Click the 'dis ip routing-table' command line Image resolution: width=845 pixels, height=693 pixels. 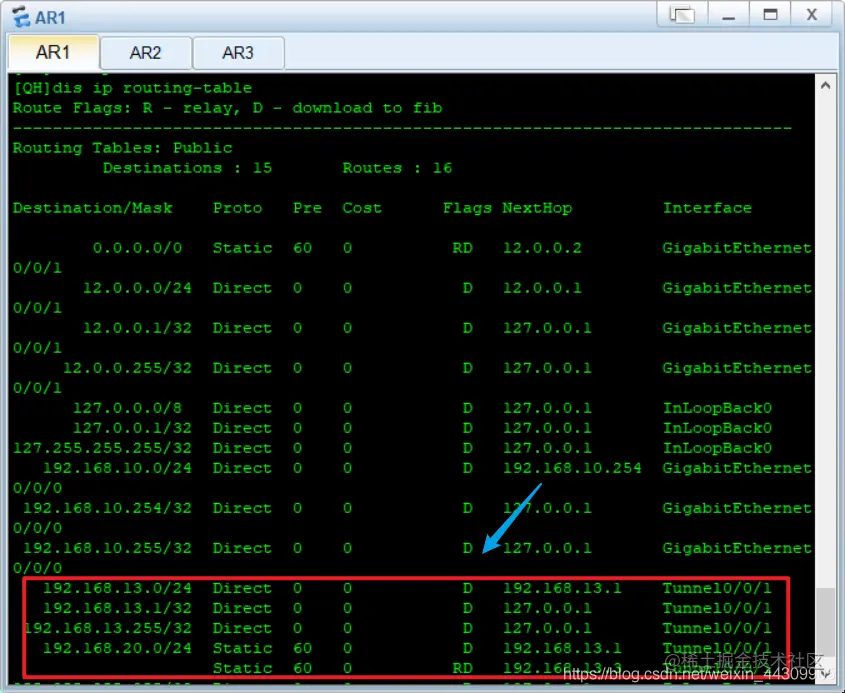click(133, 88)
